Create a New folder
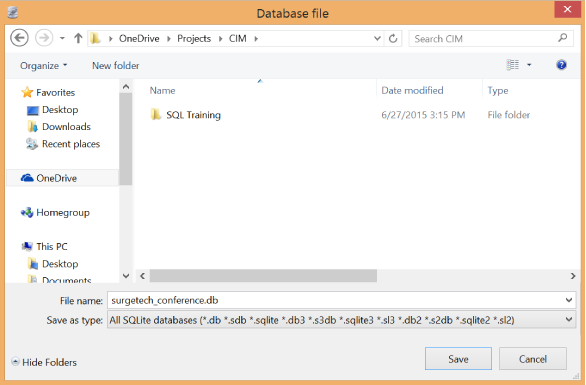 [x=115, y=66]
